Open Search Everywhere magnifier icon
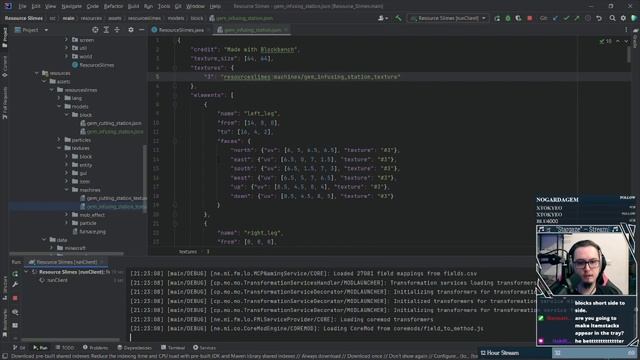 click(x=612, y=18)
